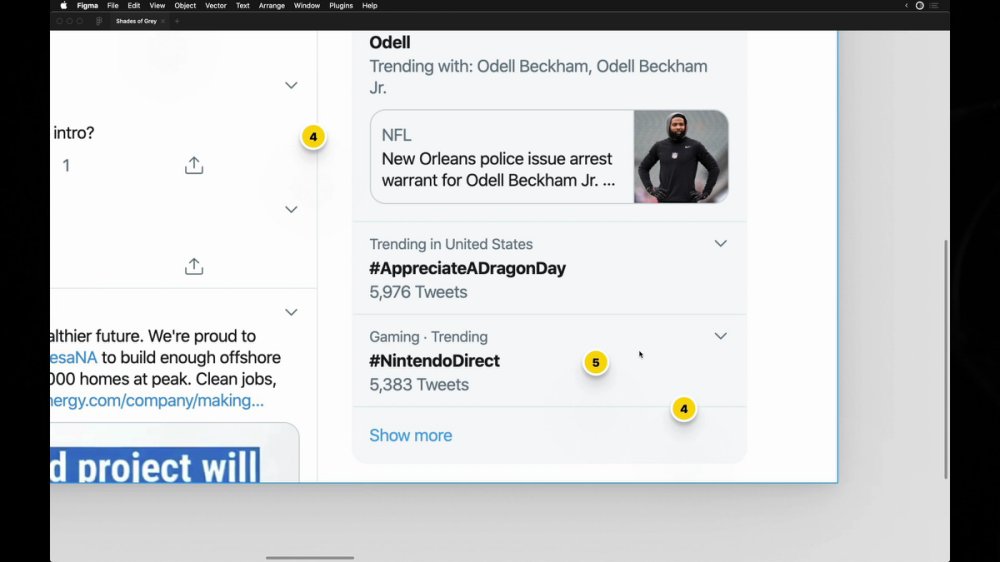The image size is (1000, 562).
Task: Open the macOS notification center list icon
Action: [x=934, y=6]
